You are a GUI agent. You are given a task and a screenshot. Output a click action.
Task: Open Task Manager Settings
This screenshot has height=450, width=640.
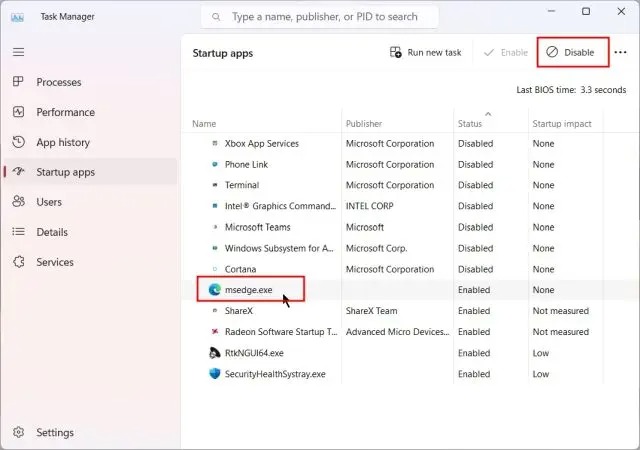pos(91,432)
